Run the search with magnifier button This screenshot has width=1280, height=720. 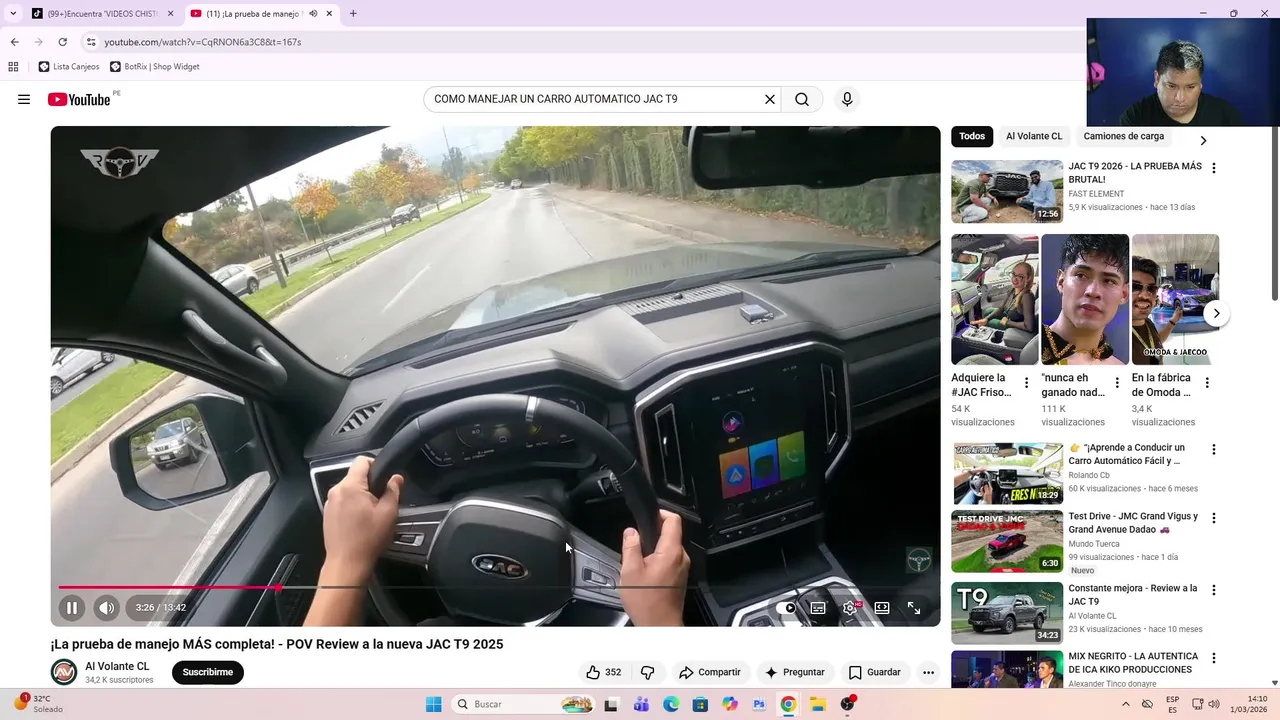click(802, 99)
